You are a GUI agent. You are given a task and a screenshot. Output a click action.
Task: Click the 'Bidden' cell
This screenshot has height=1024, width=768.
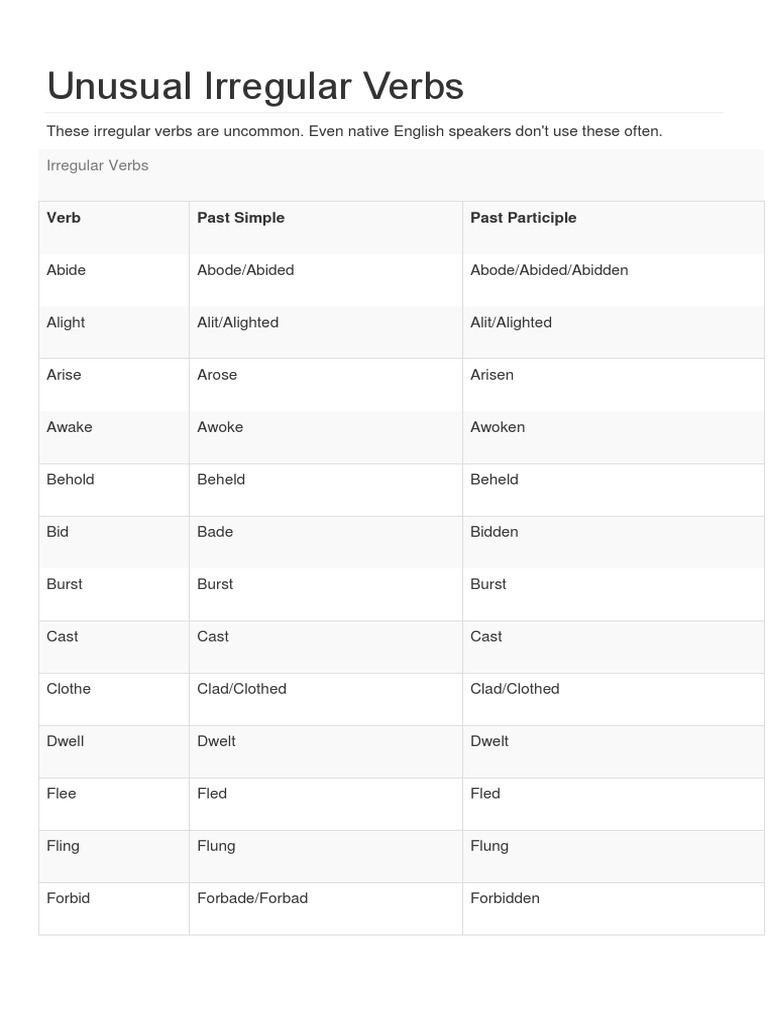[x=494, y=532]
